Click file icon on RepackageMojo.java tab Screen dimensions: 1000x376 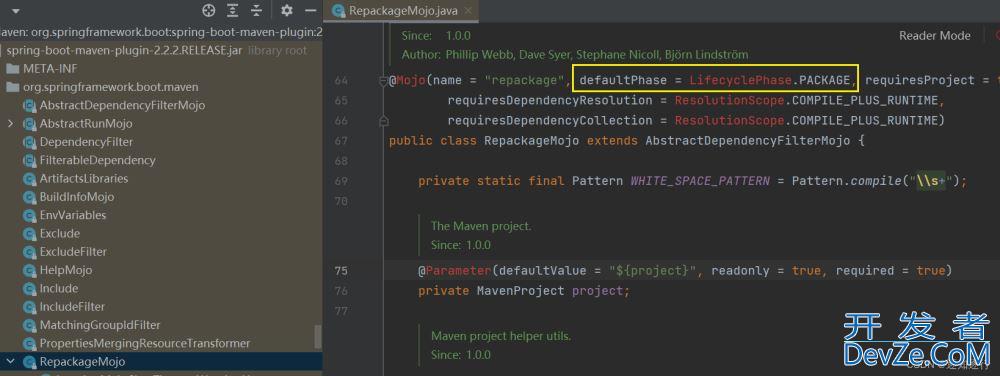pos(339,10)
